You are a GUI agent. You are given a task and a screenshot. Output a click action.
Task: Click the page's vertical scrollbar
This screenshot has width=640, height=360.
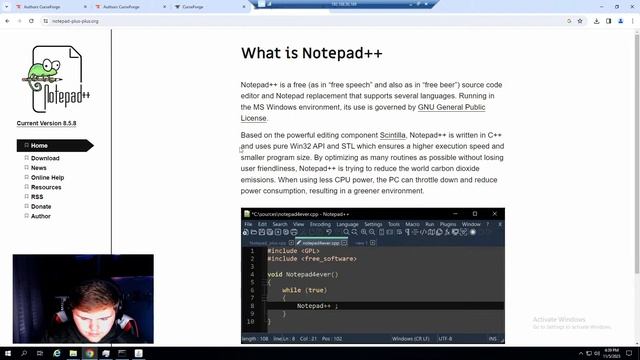(636, 154)
